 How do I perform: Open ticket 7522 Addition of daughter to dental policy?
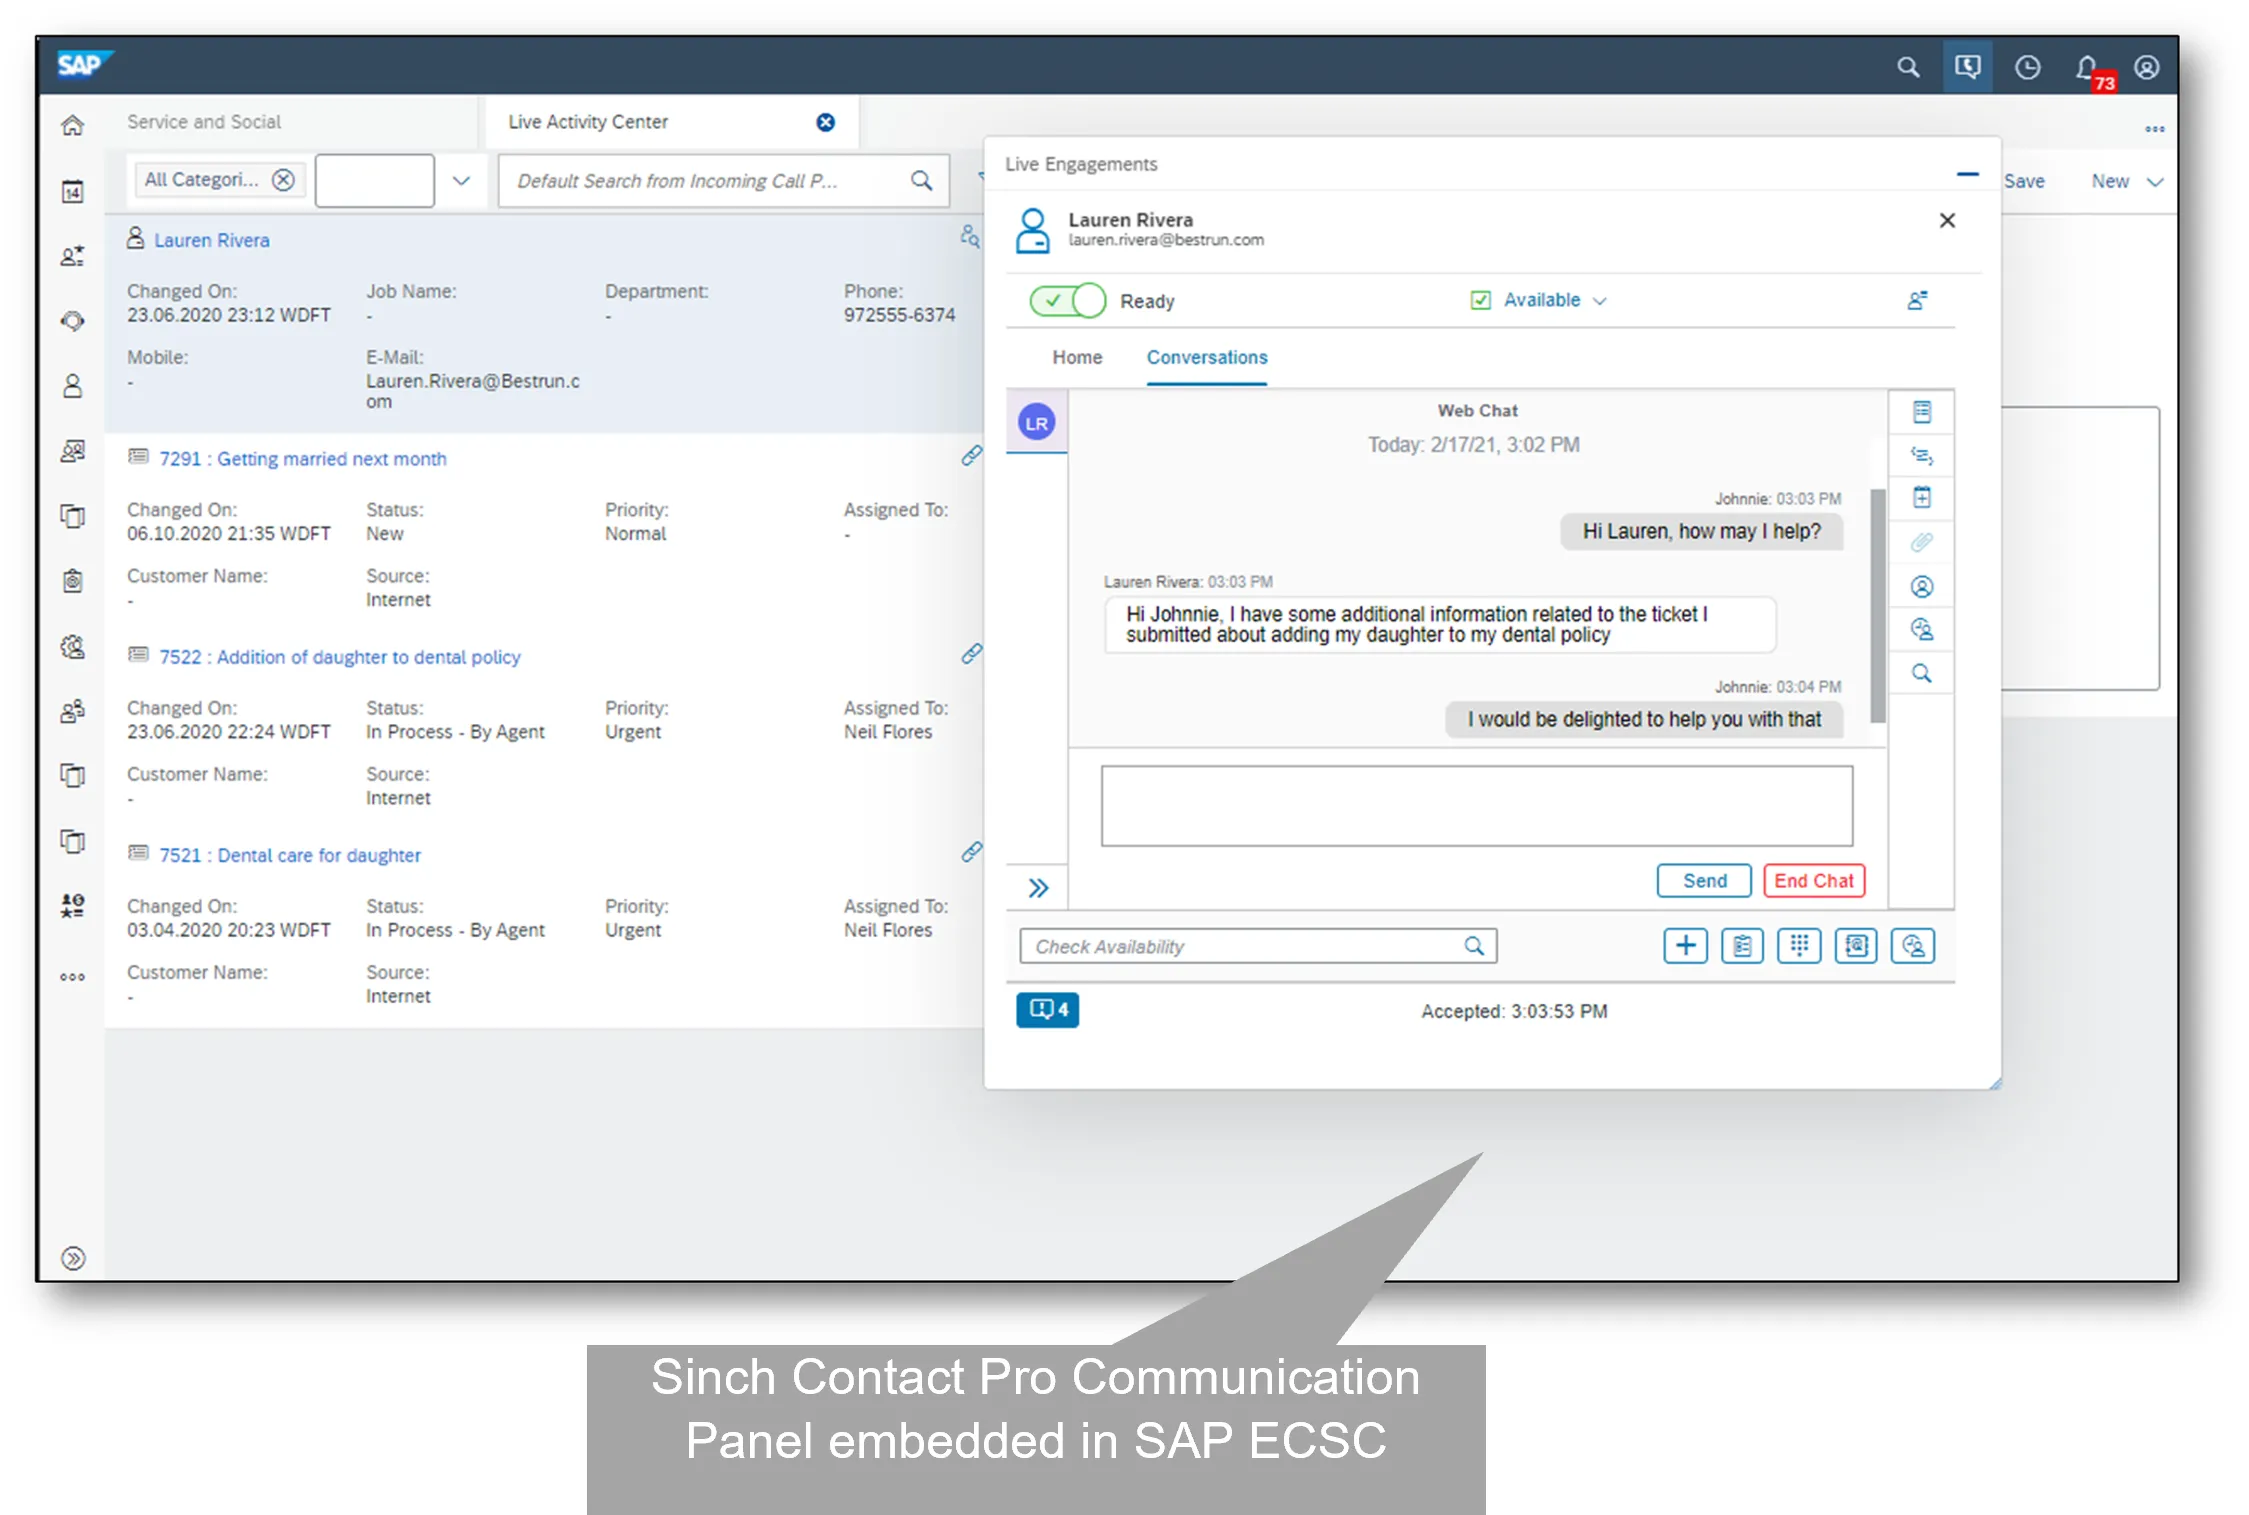[339, 657]
